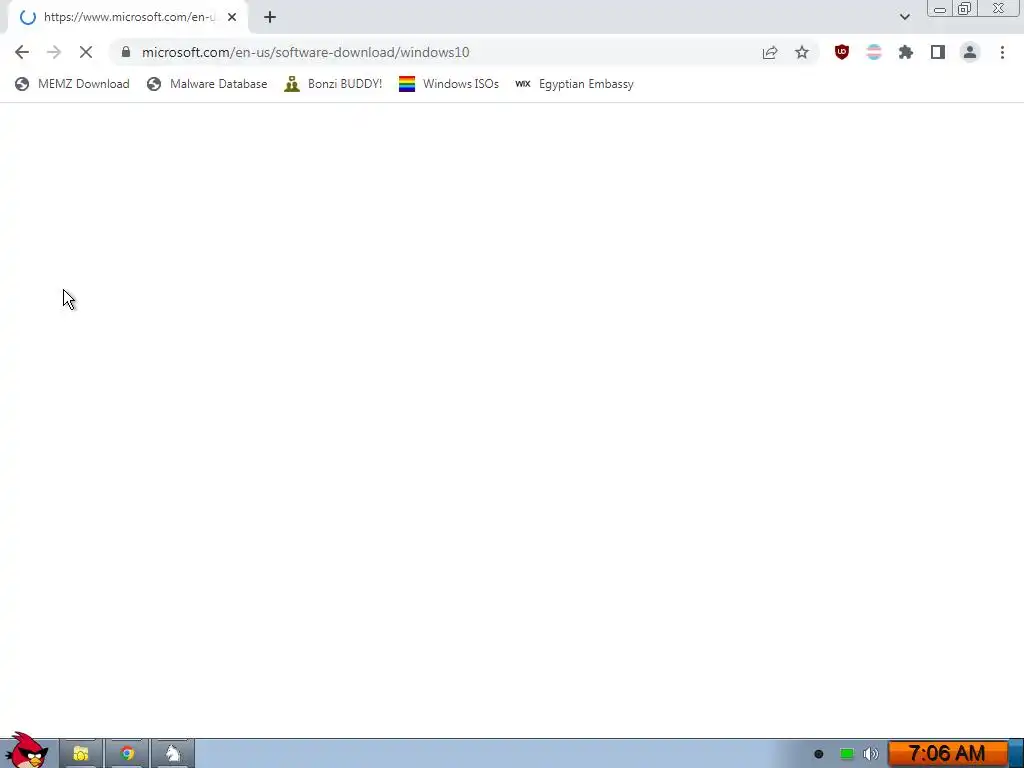Image resolution: width=1024 pixels, height=768 pixels.
Task: Open uBlock Origin extension
Action: tap(842, 52)
